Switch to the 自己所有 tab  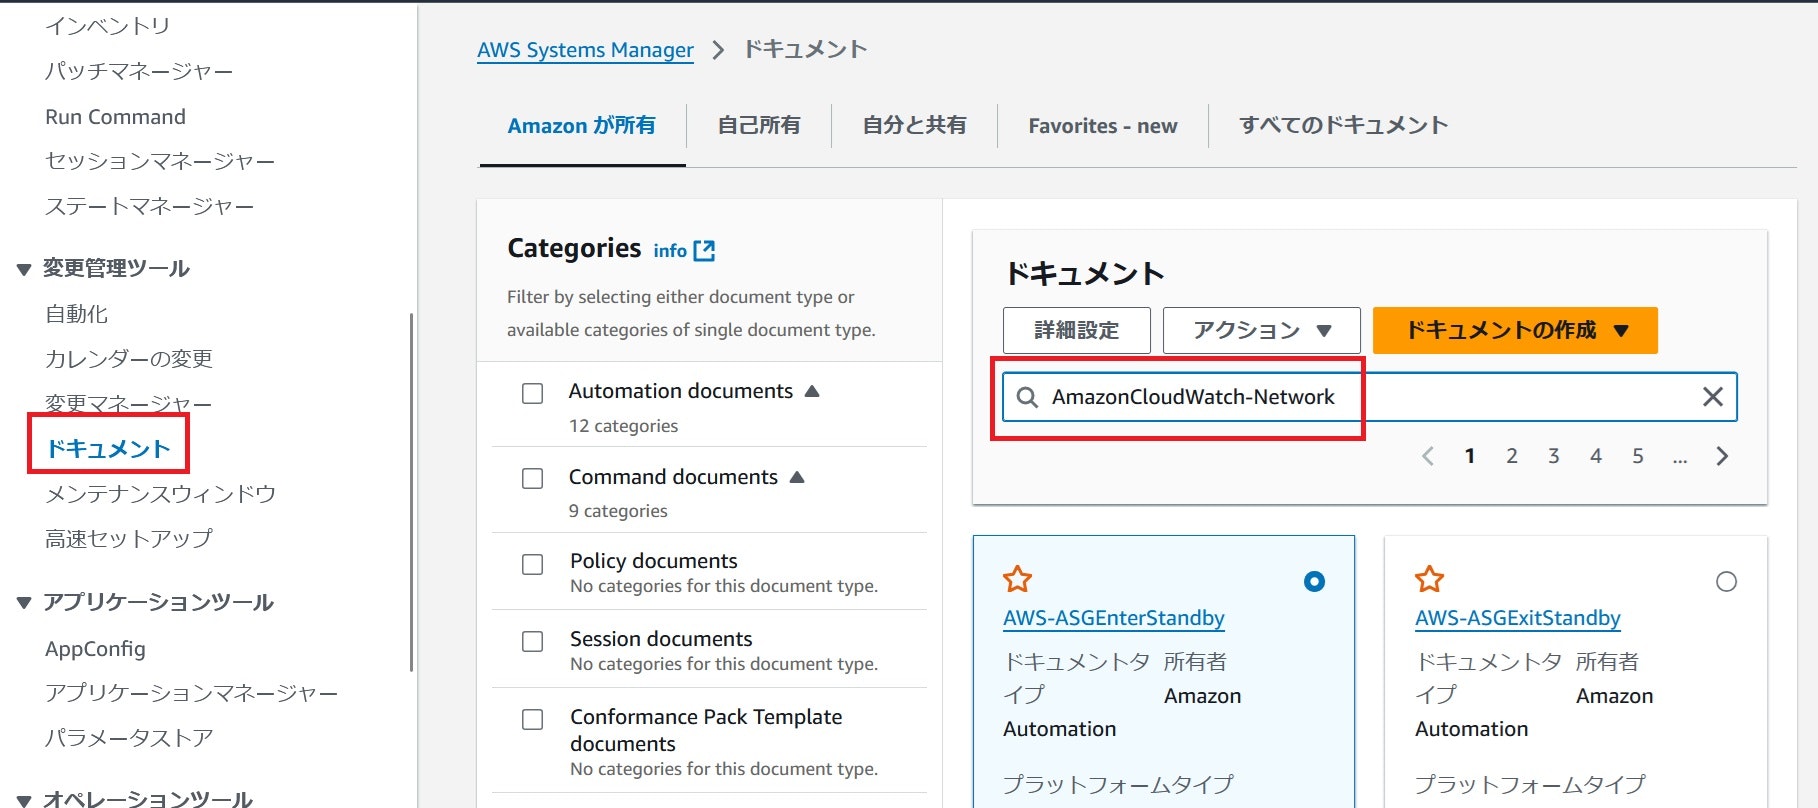[x=759, y=126]
